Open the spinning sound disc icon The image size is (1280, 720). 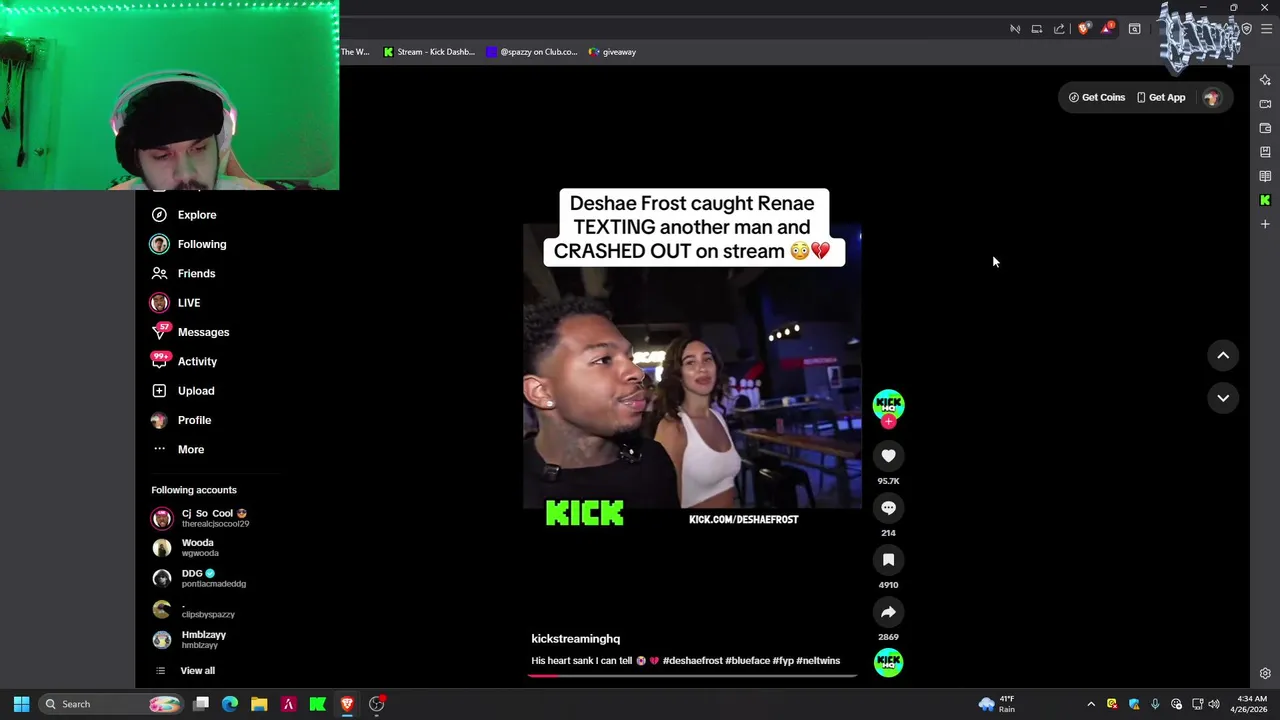click(888, 662)
